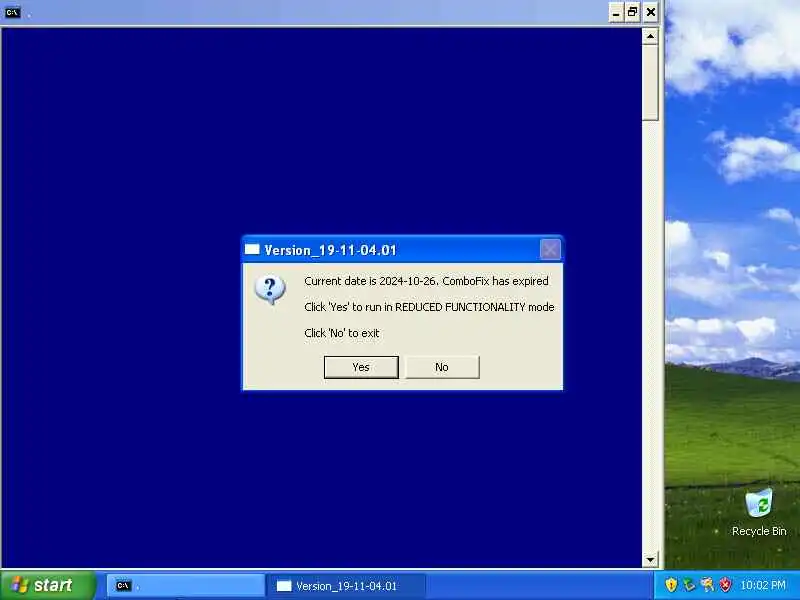The width and height of the screenshot is (800, 600).
Task: Restore down the console window
Action: (x=633, y=12)
